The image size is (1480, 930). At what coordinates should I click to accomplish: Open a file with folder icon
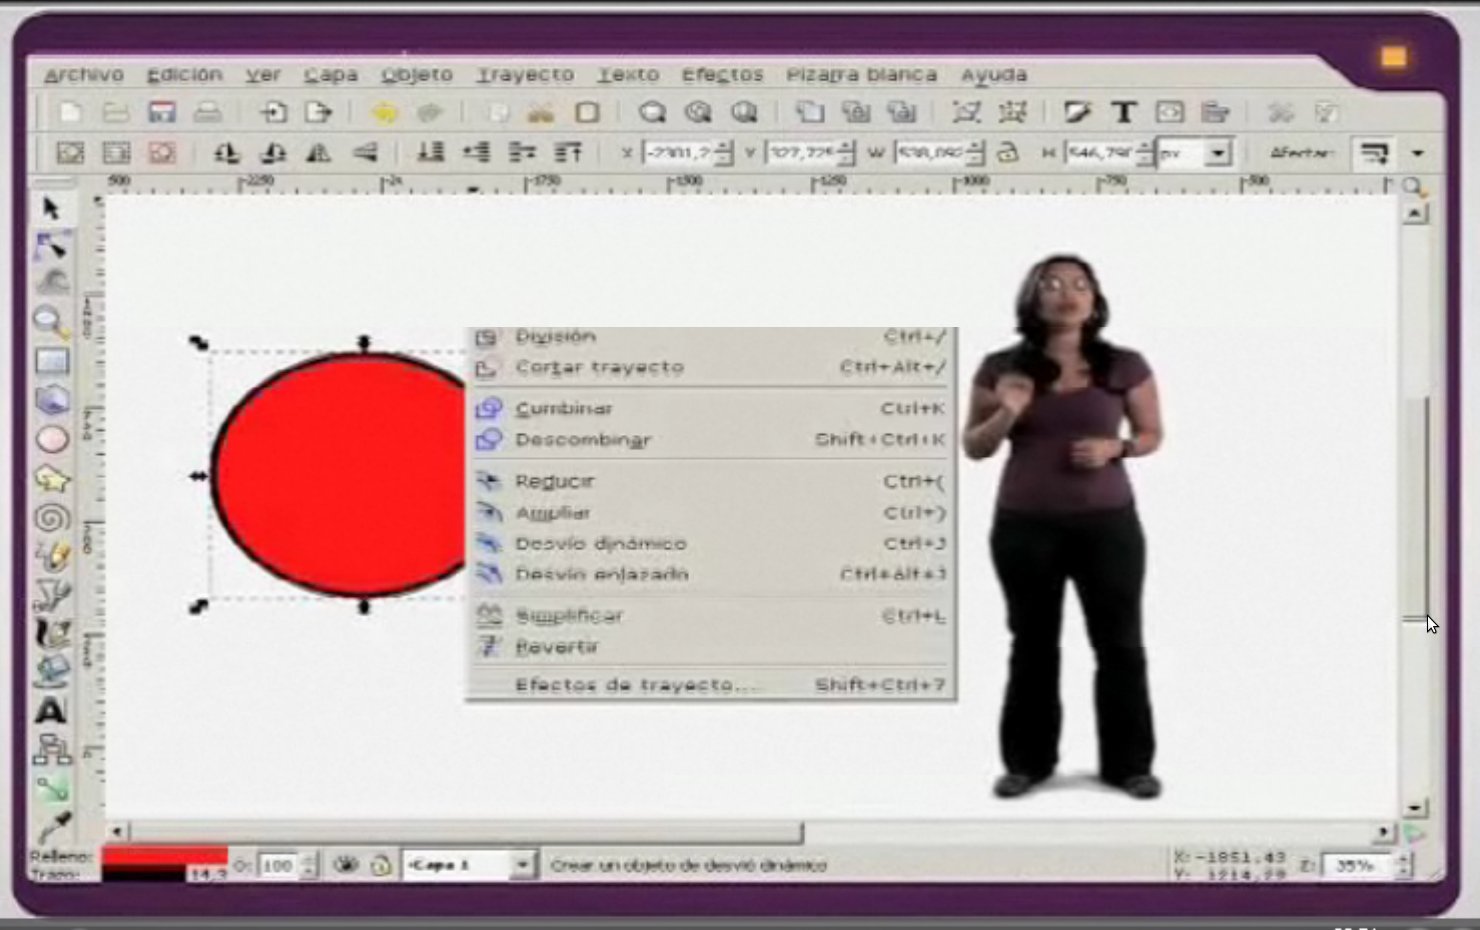pos(116,112)
